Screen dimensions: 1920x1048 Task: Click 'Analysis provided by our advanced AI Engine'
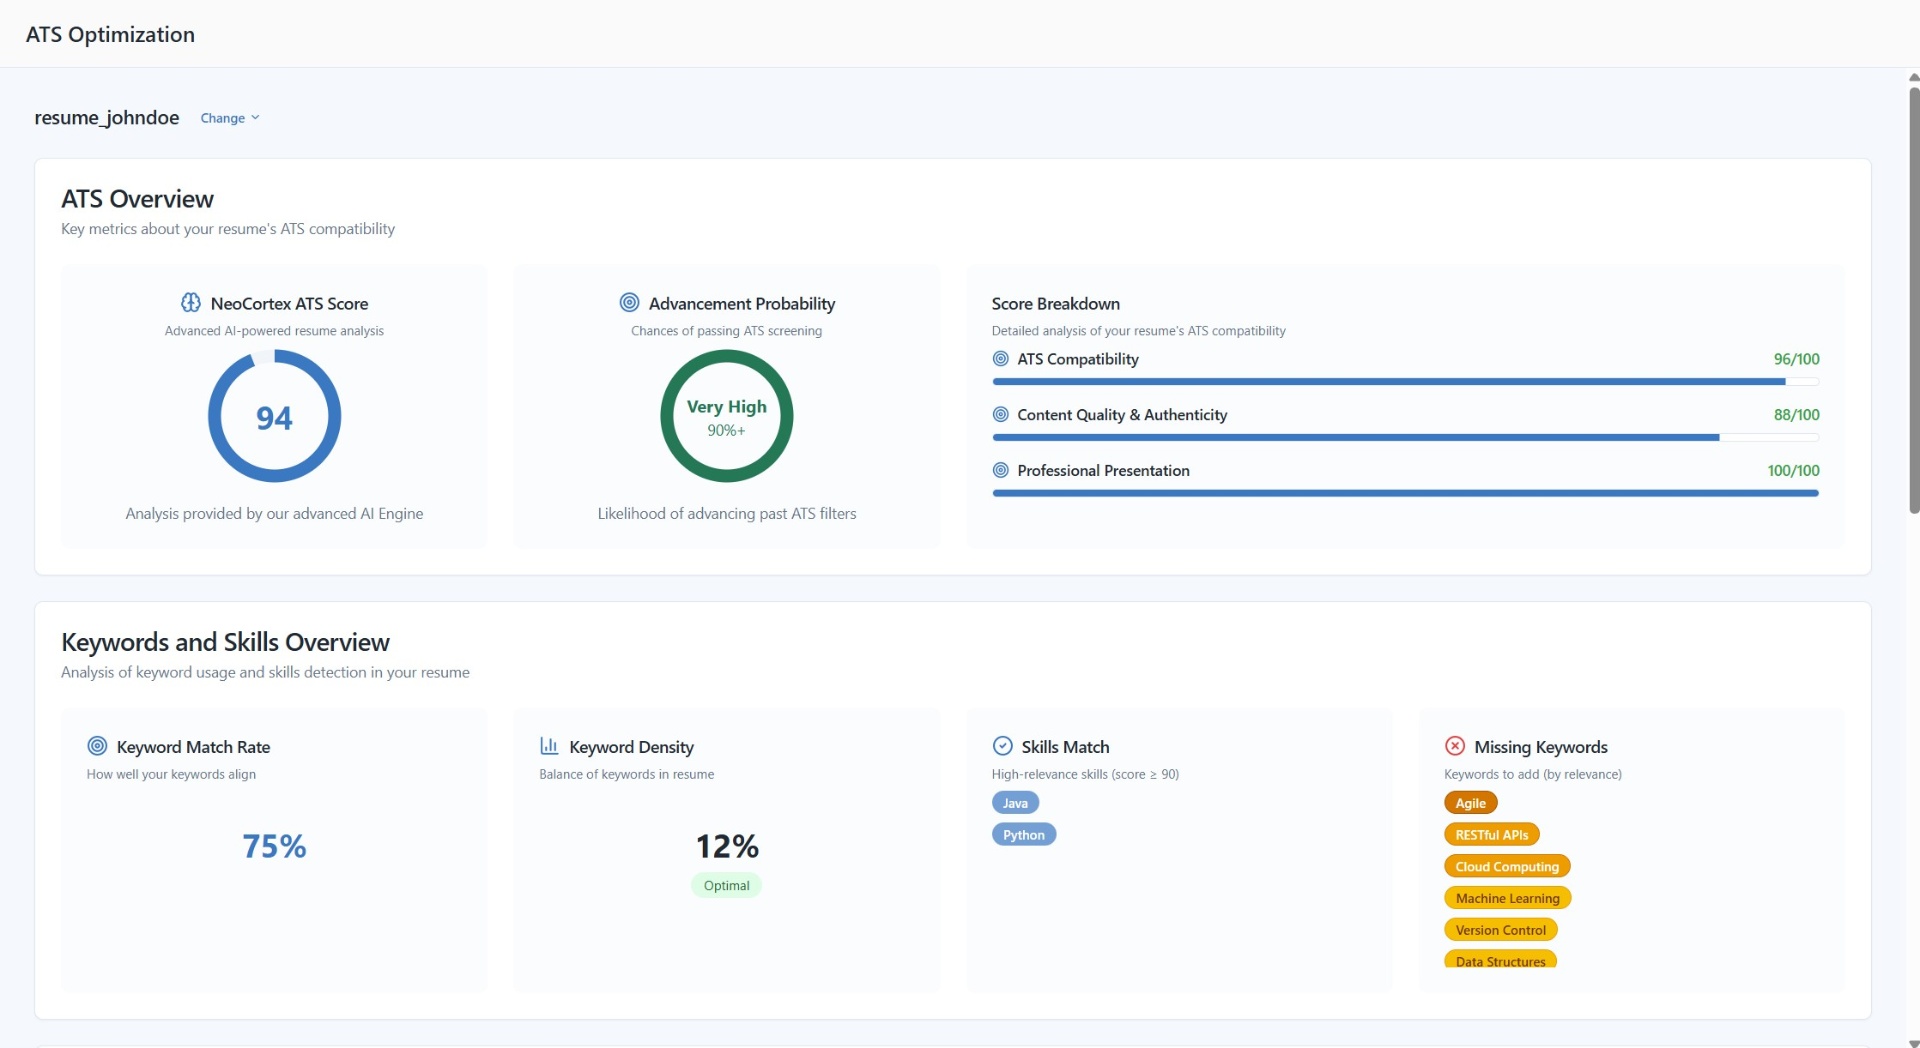(274, 513)
